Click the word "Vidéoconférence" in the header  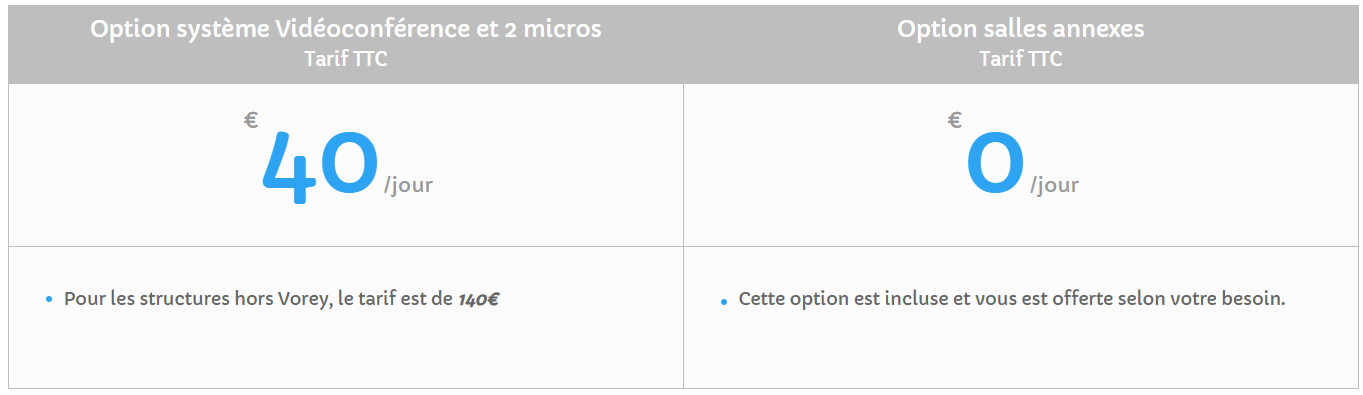(367, 29)
